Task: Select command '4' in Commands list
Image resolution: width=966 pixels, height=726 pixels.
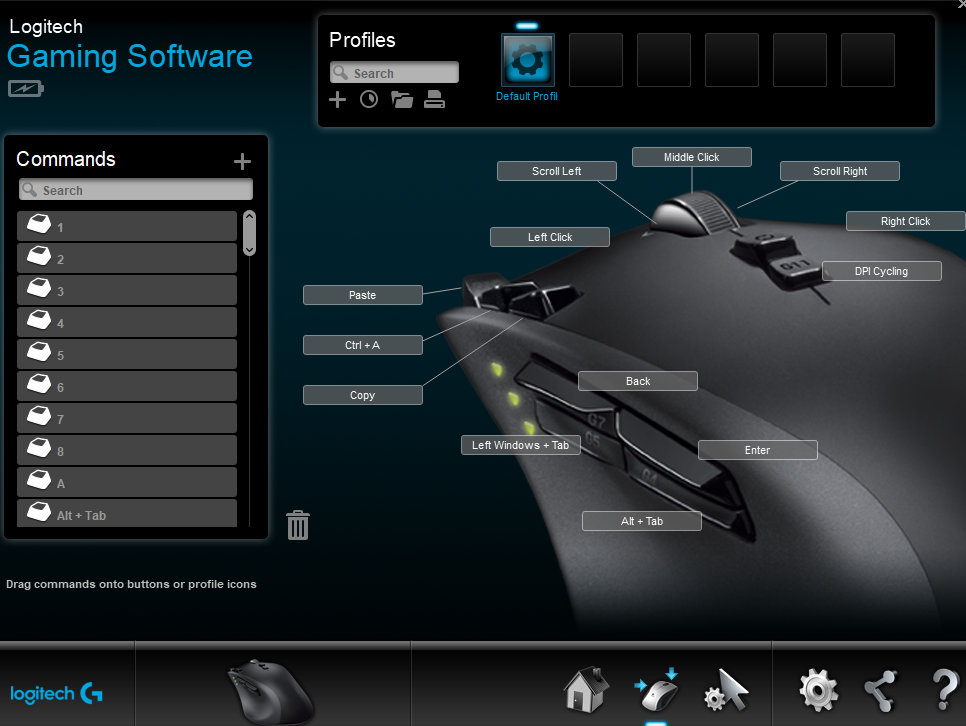Action: tap(127, 322)
